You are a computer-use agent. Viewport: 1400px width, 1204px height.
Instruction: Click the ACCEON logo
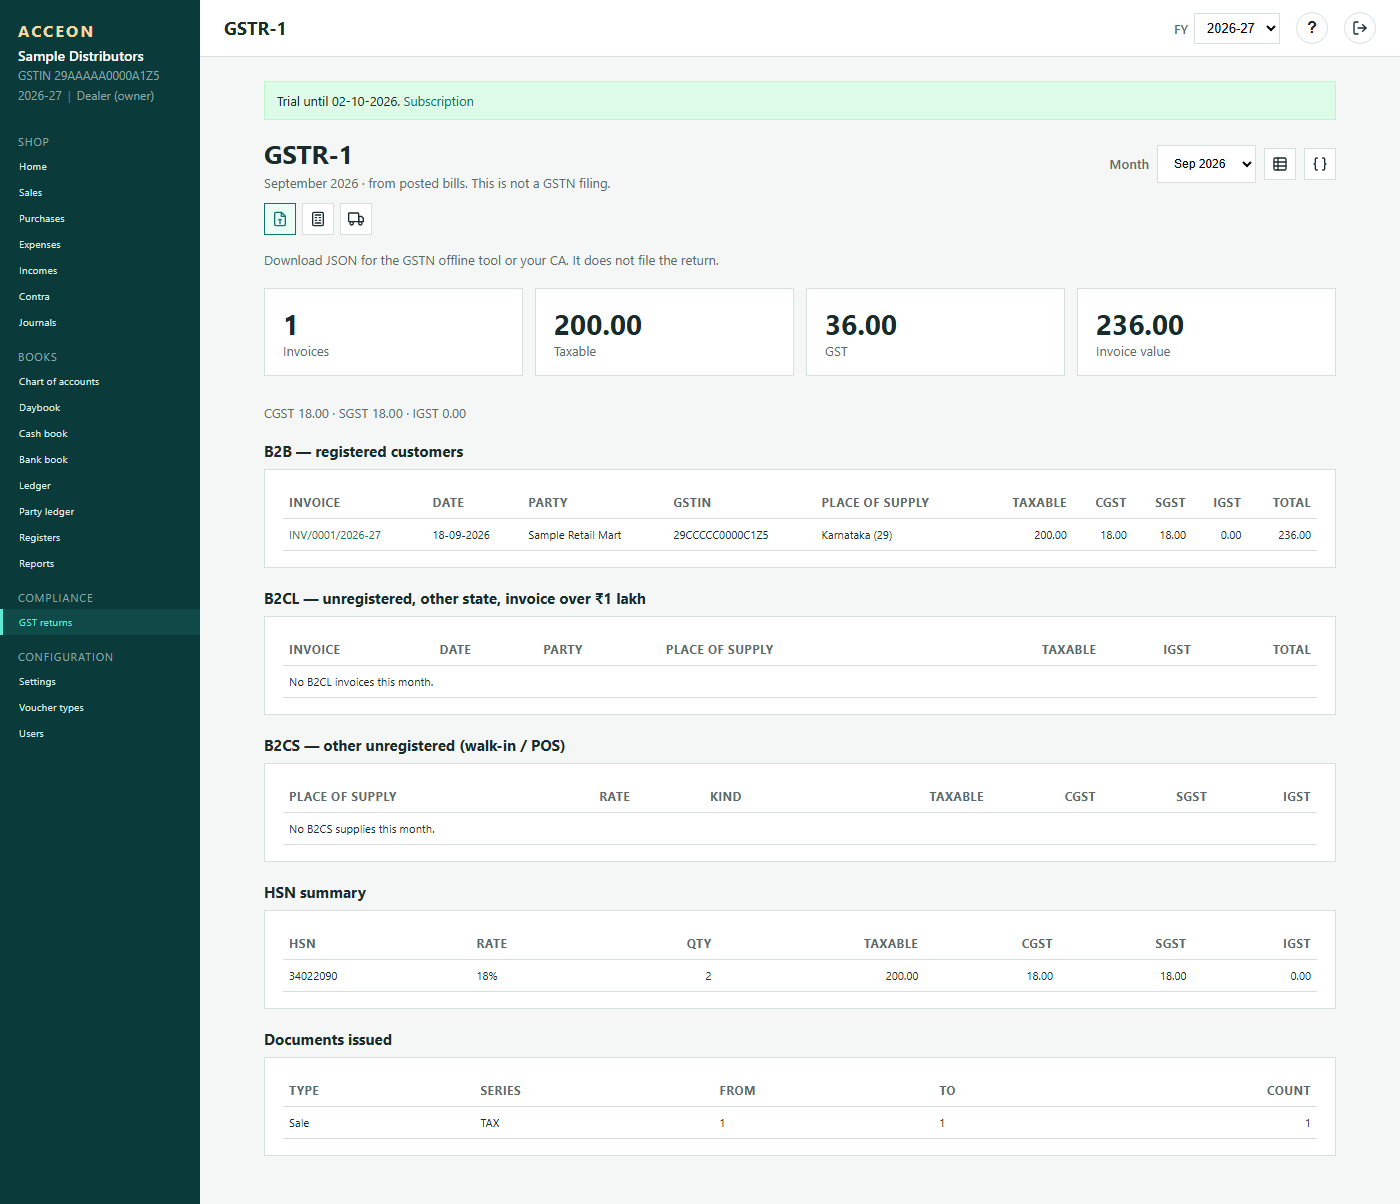[x=56, y=32]
